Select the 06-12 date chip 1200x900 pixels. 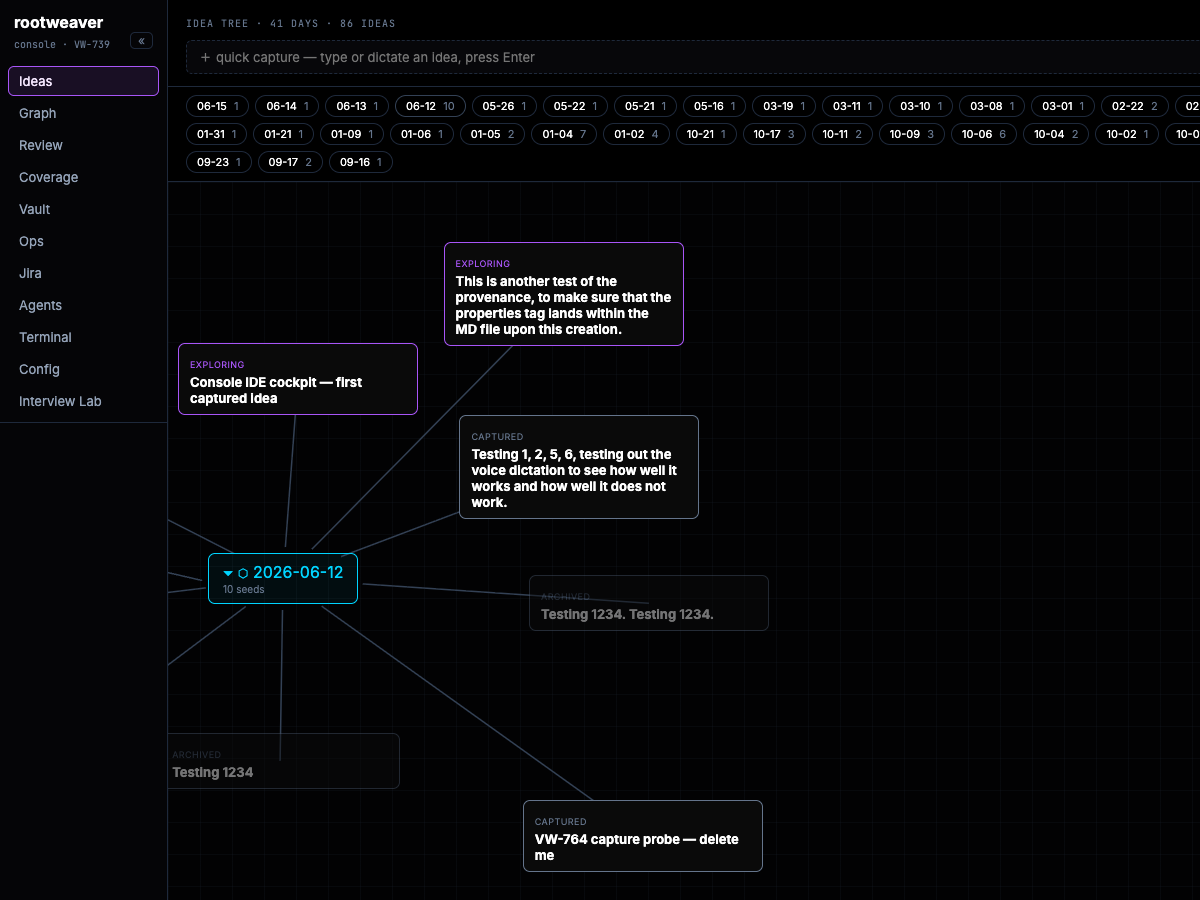coord(431,106)
